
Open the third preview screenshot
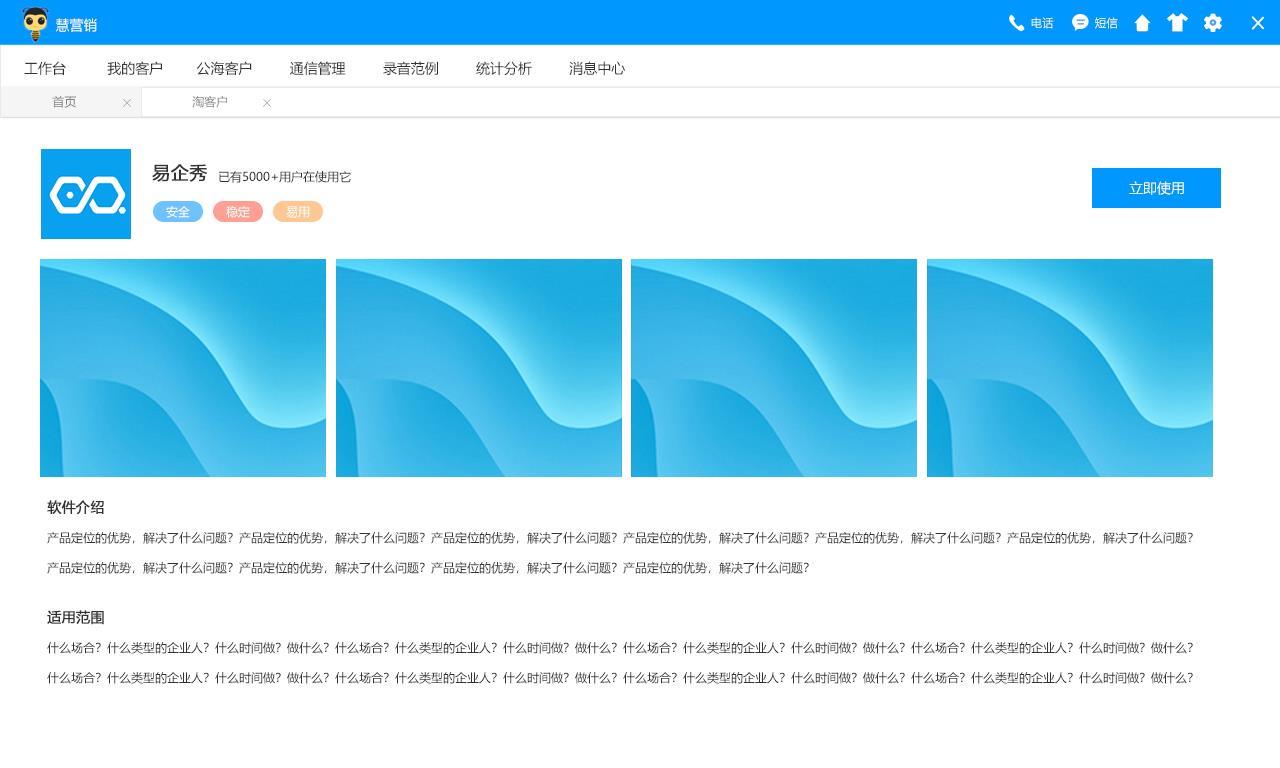774,368
